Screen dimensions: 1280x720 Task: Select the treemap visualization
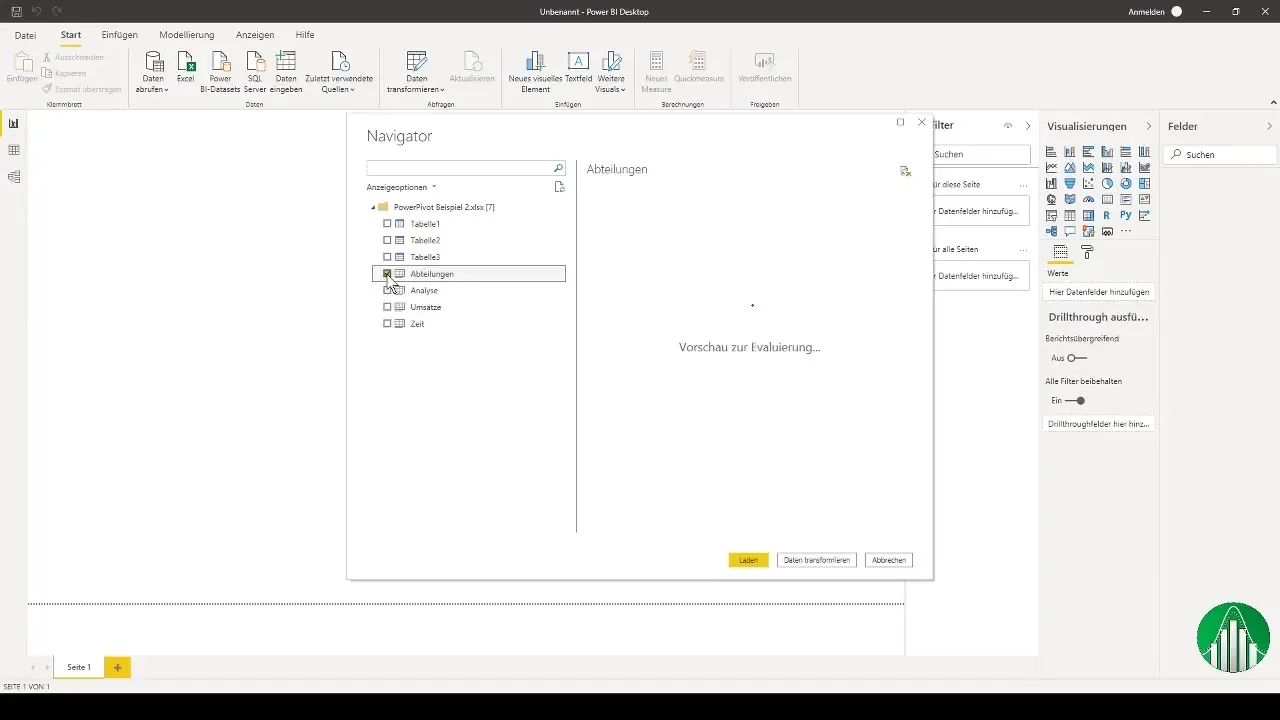coord(1144,183)
